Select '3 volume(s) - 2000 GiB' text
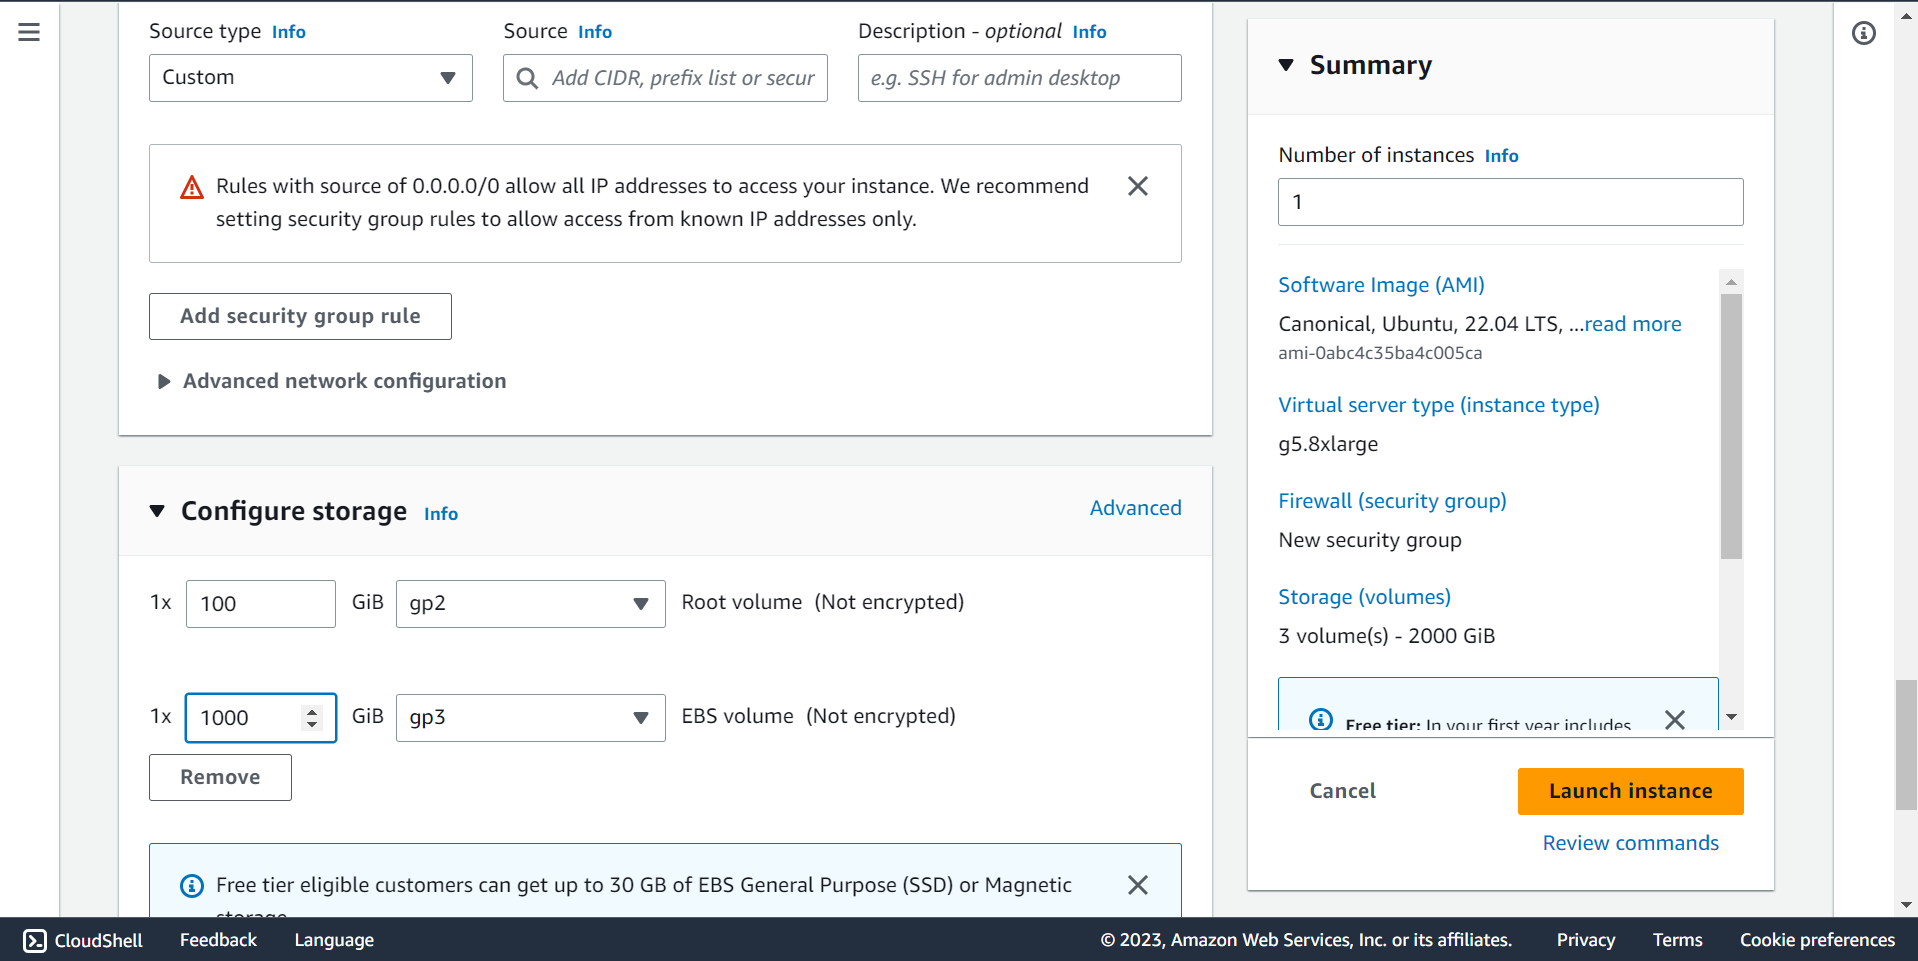 pos(1386,636)
